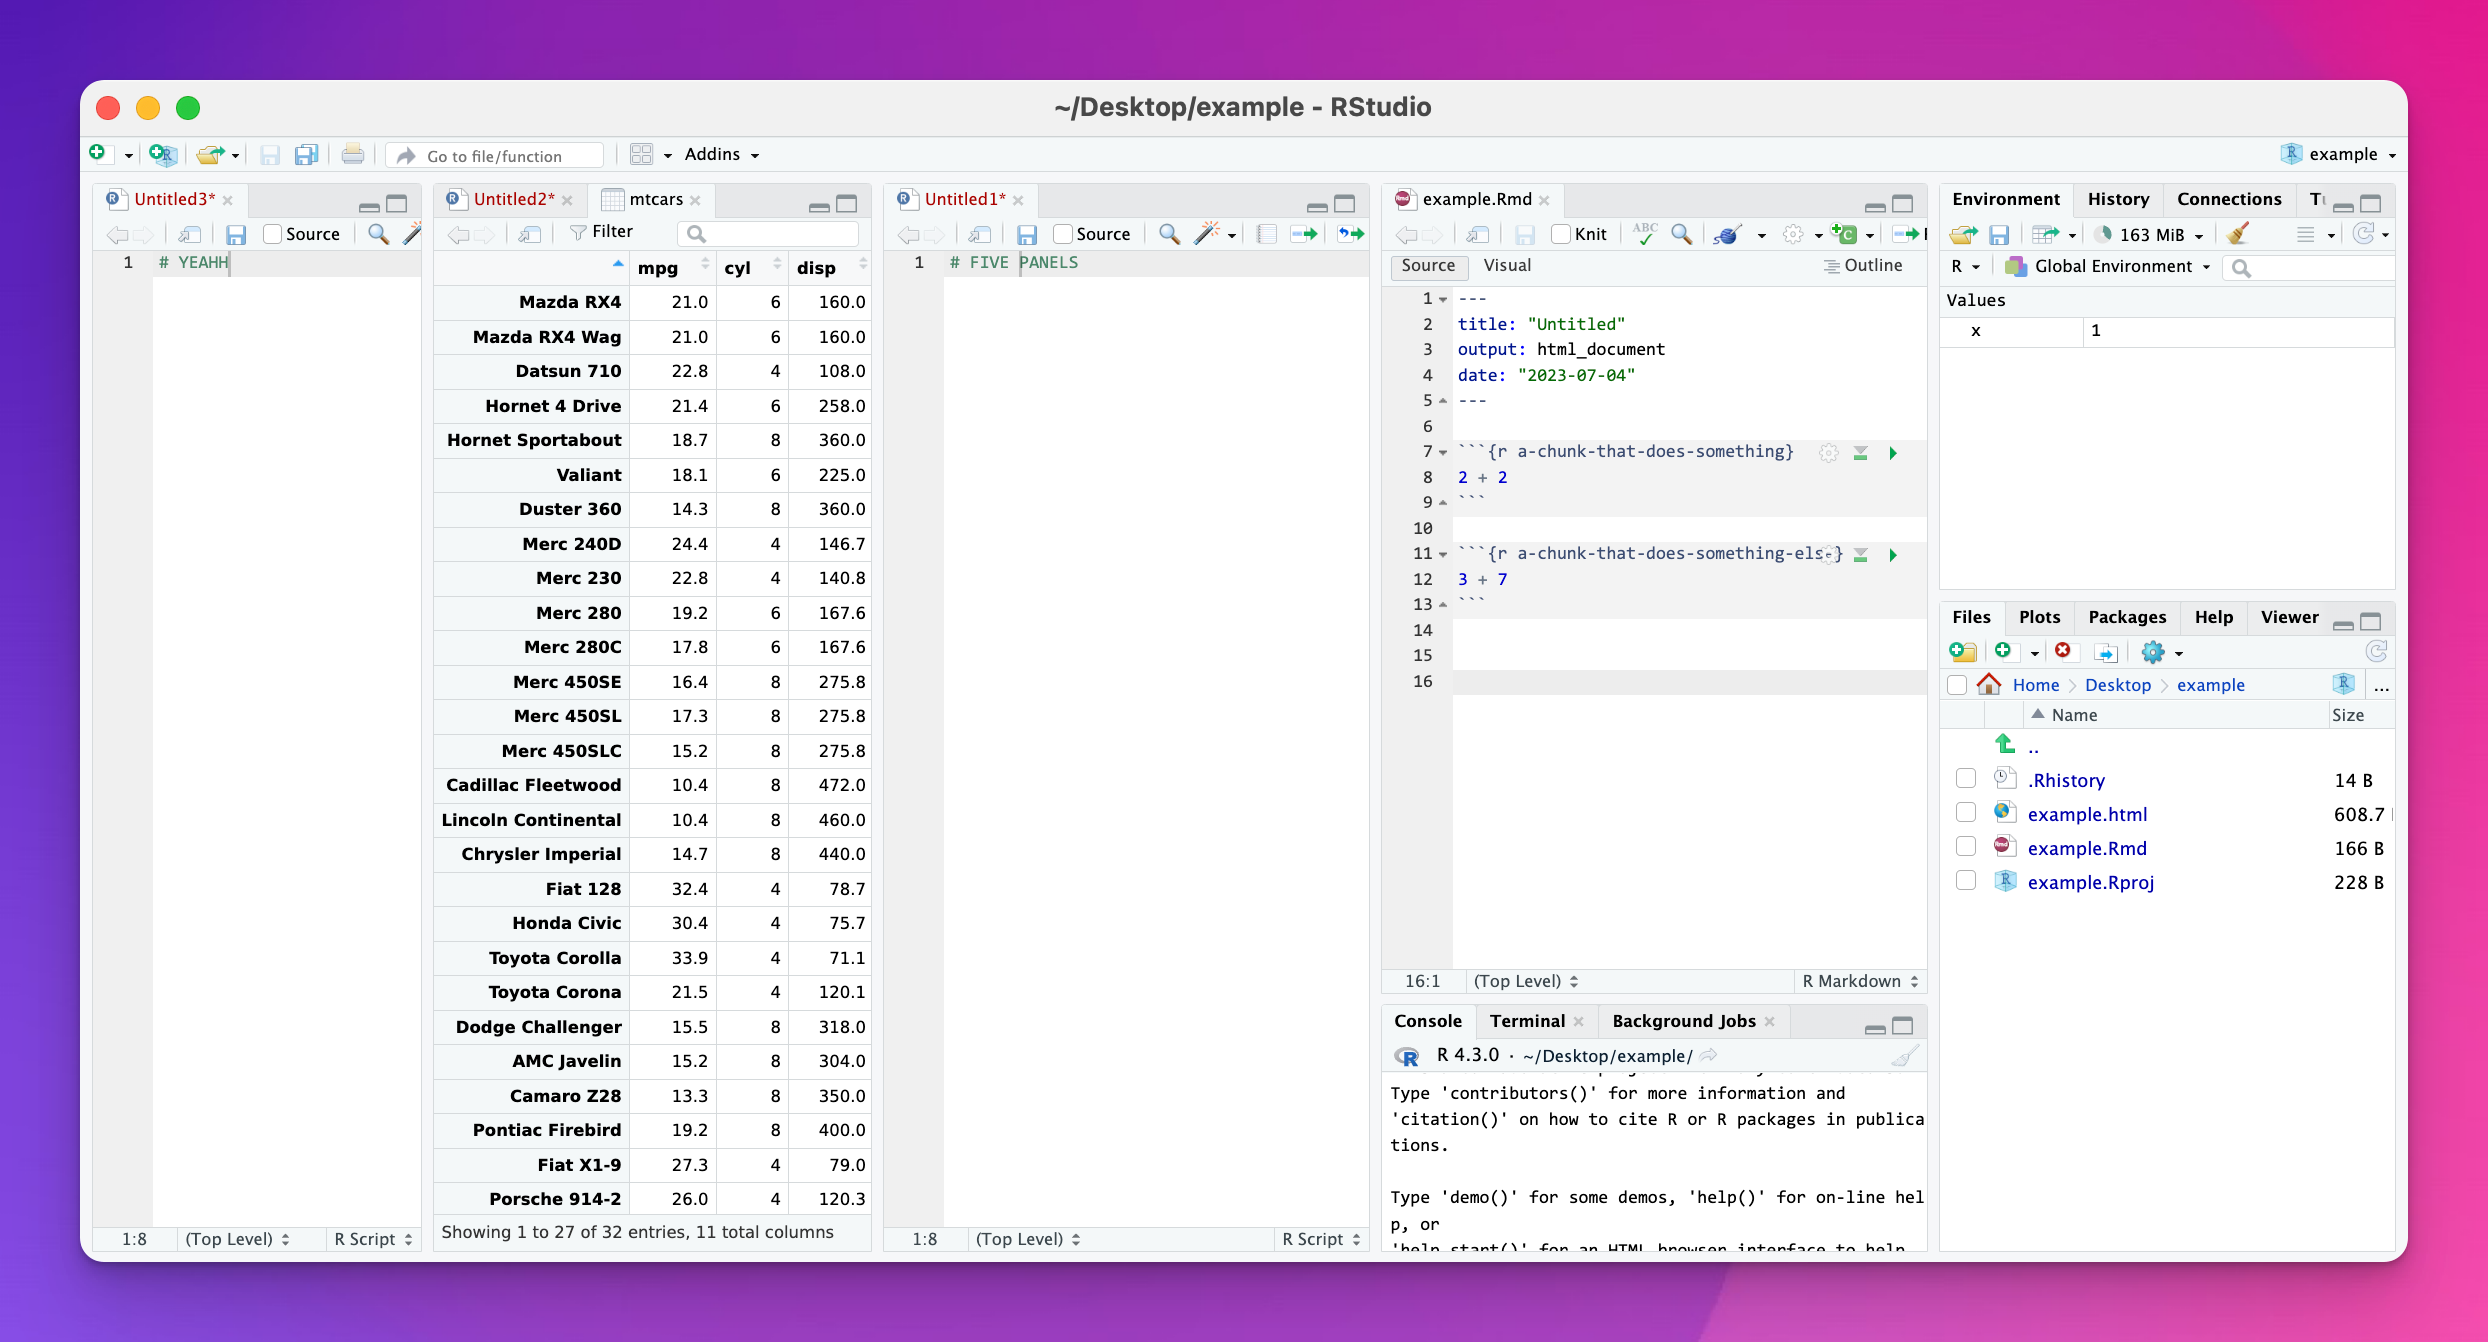This screenshot has width=2488, height=1342.
Task: Collapse the code chunk at line 7
Action: [1443, 453]
